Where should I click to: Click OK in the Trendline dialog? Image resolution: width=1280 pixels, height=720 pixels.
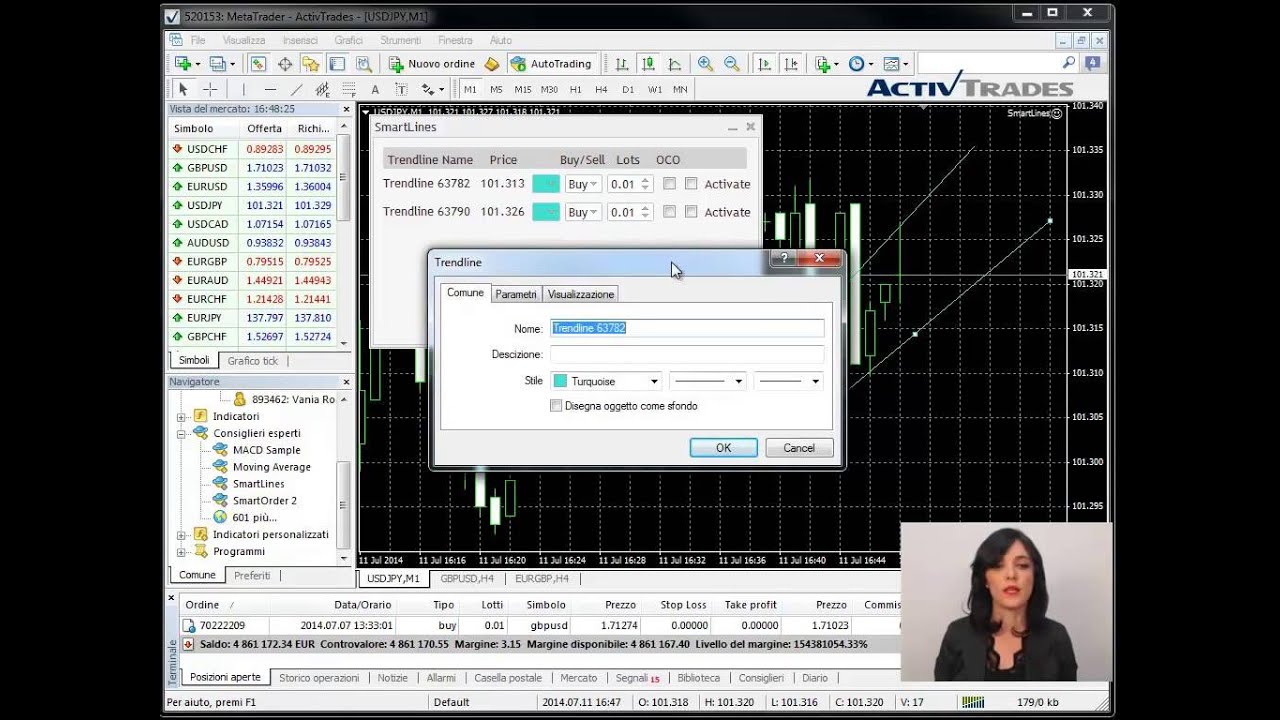pos(723,448)
